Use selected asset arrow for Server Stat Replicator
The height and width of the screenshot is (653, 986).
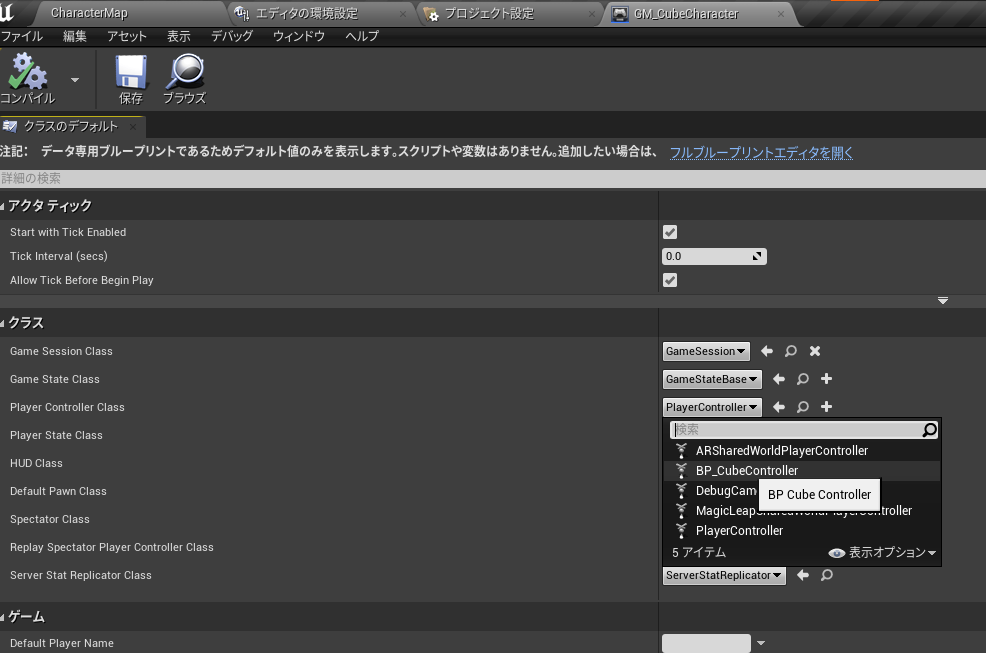802,575
